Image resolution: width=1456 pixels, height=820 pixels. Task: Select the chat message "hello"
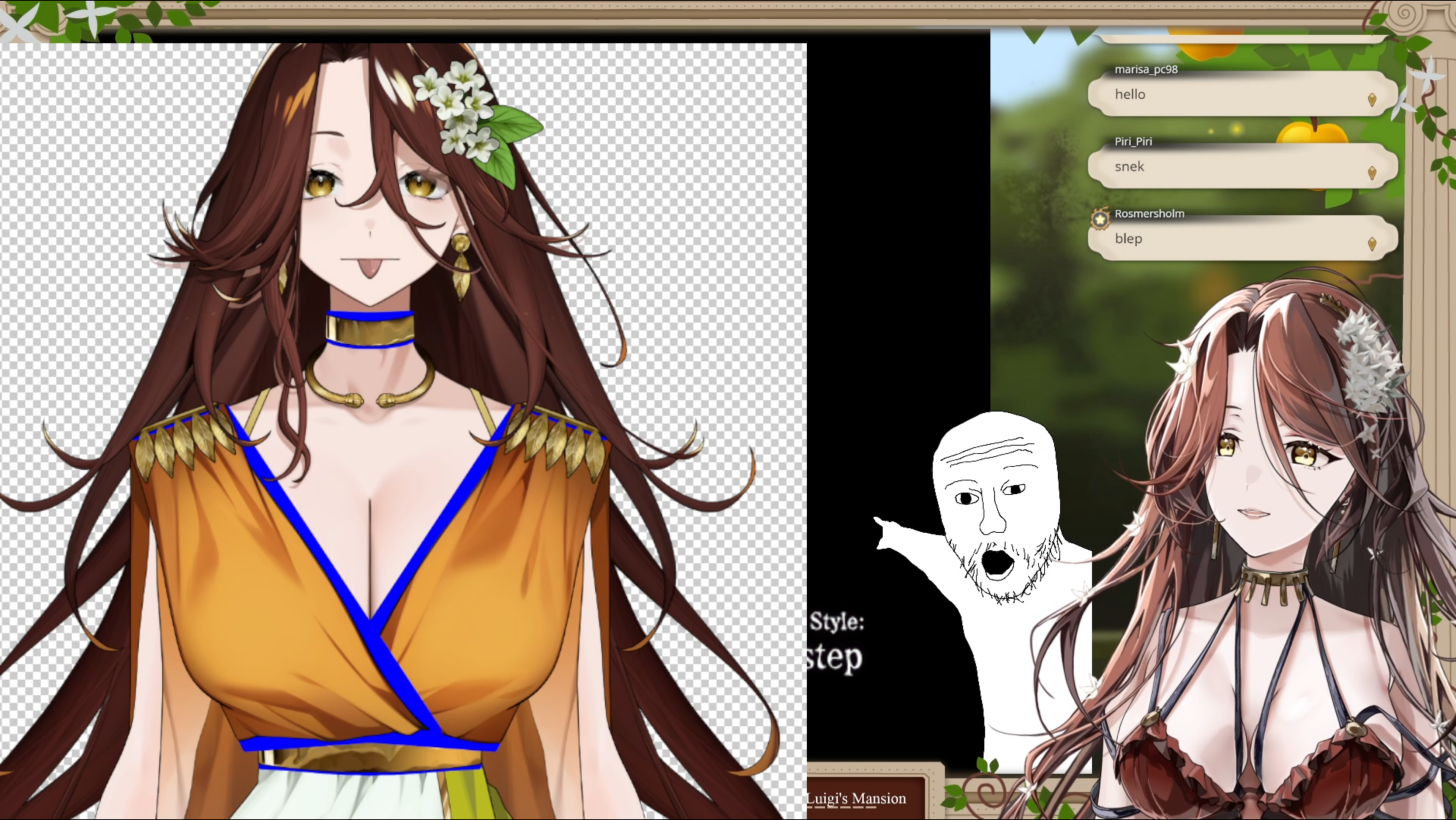click(x=1130, y=94)
